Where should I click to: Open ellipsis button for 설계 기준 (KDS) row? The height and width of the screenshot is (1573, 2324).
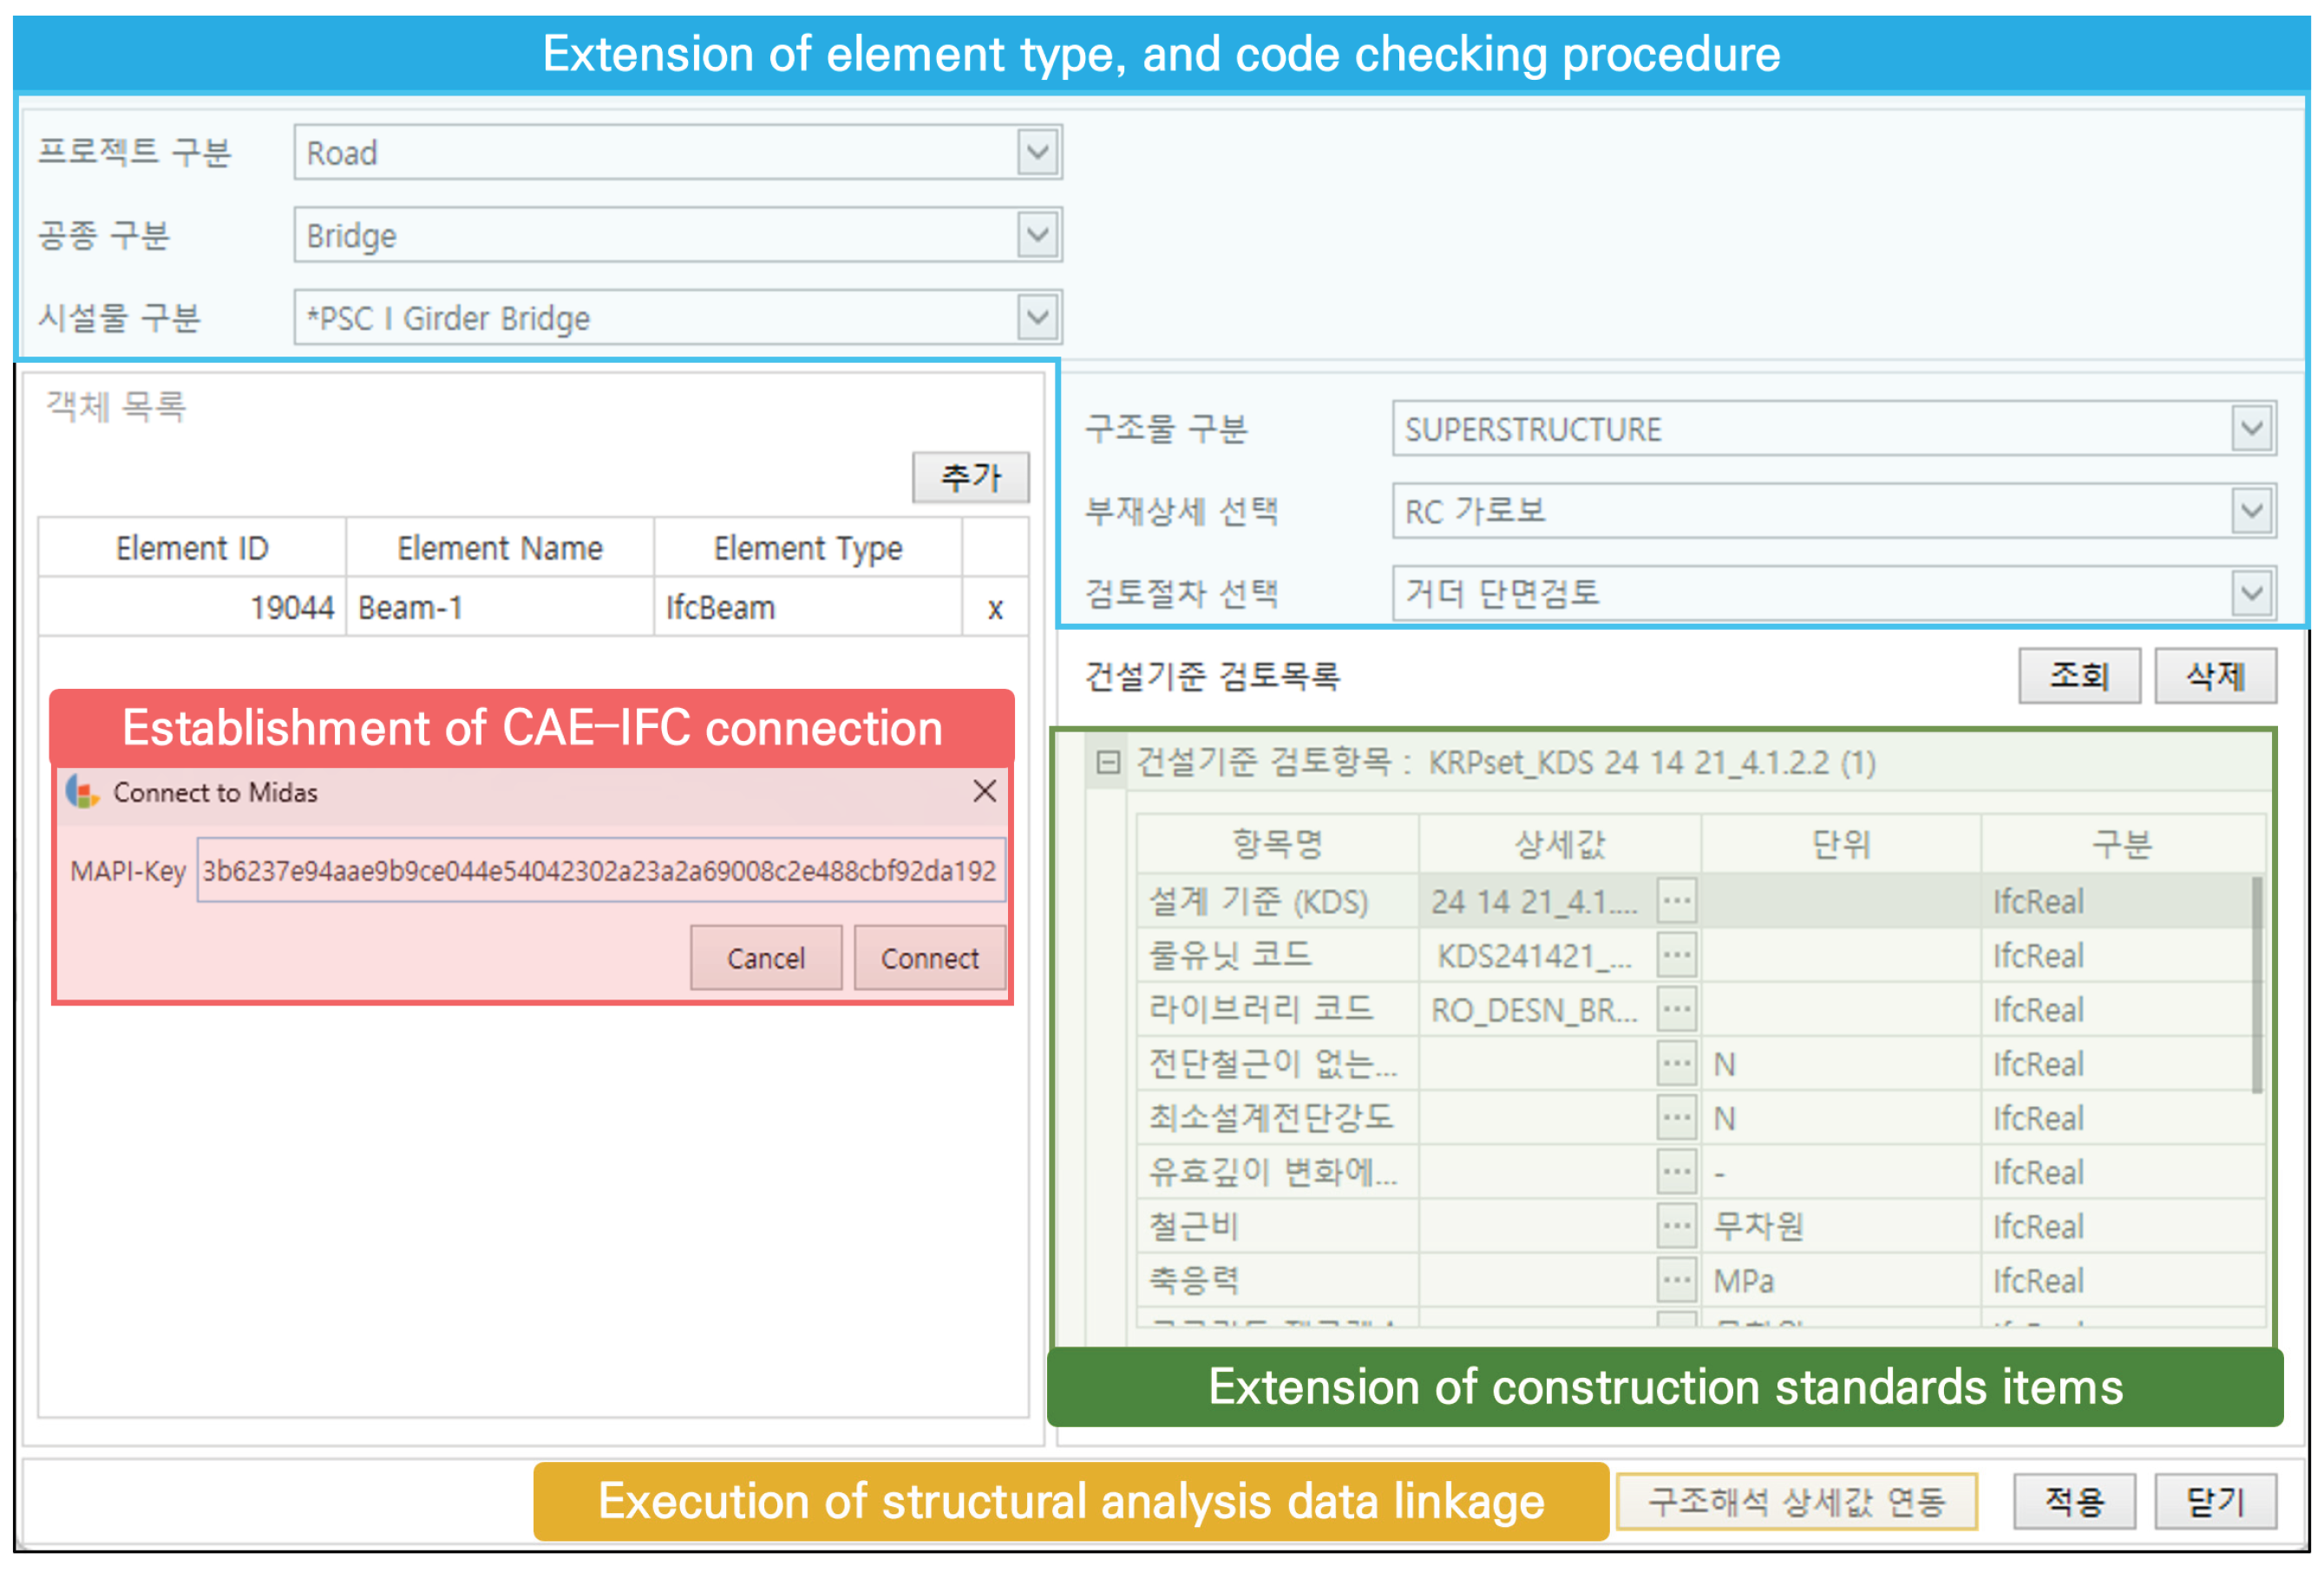(1677, 901)
